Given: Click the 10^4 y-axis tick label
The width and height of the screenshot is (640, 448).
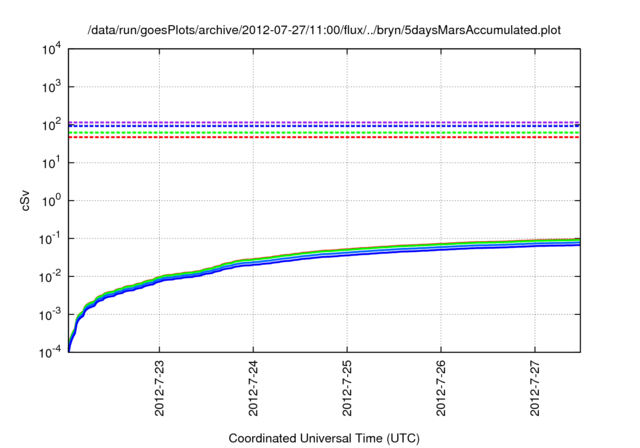Looking at the screenshot, I should [51, 49].
